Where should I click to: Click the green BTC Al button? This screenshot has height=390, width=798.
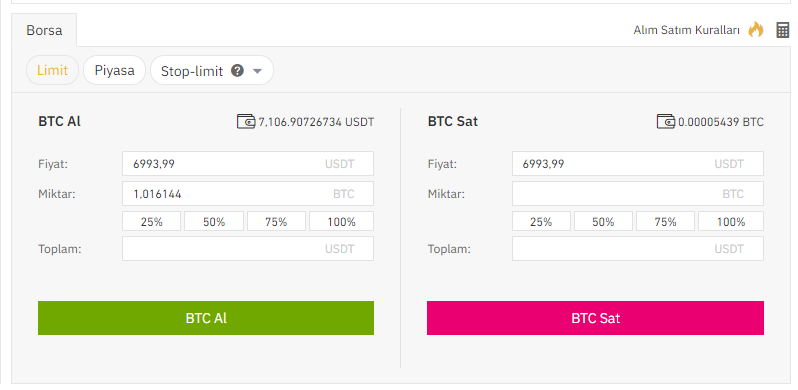[x=206, y=318]
